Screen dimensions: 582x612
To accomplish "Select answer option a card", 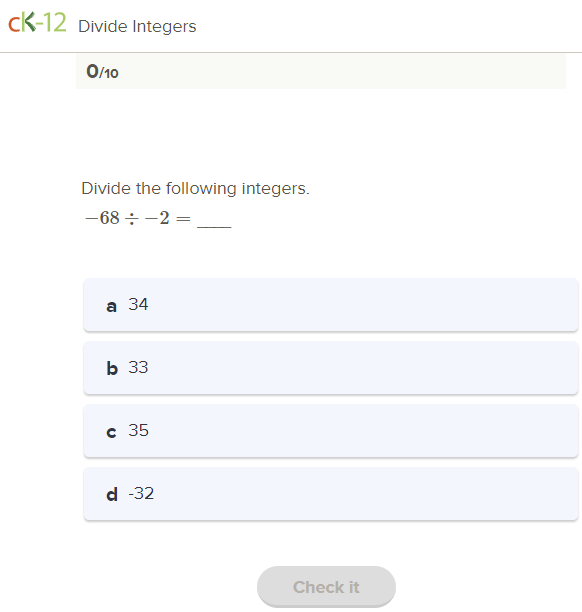I will pos(331,305).
